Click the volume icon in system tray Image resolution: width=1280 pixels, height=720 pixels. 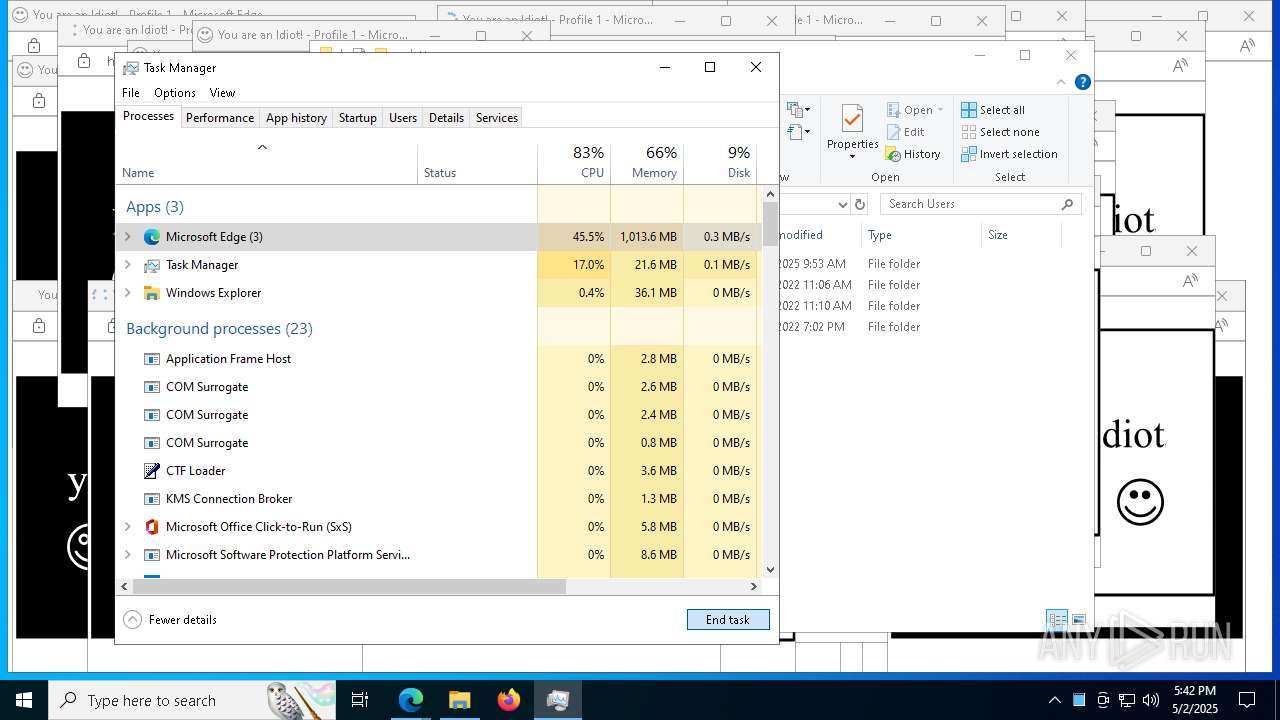[x=1151, y=700]
